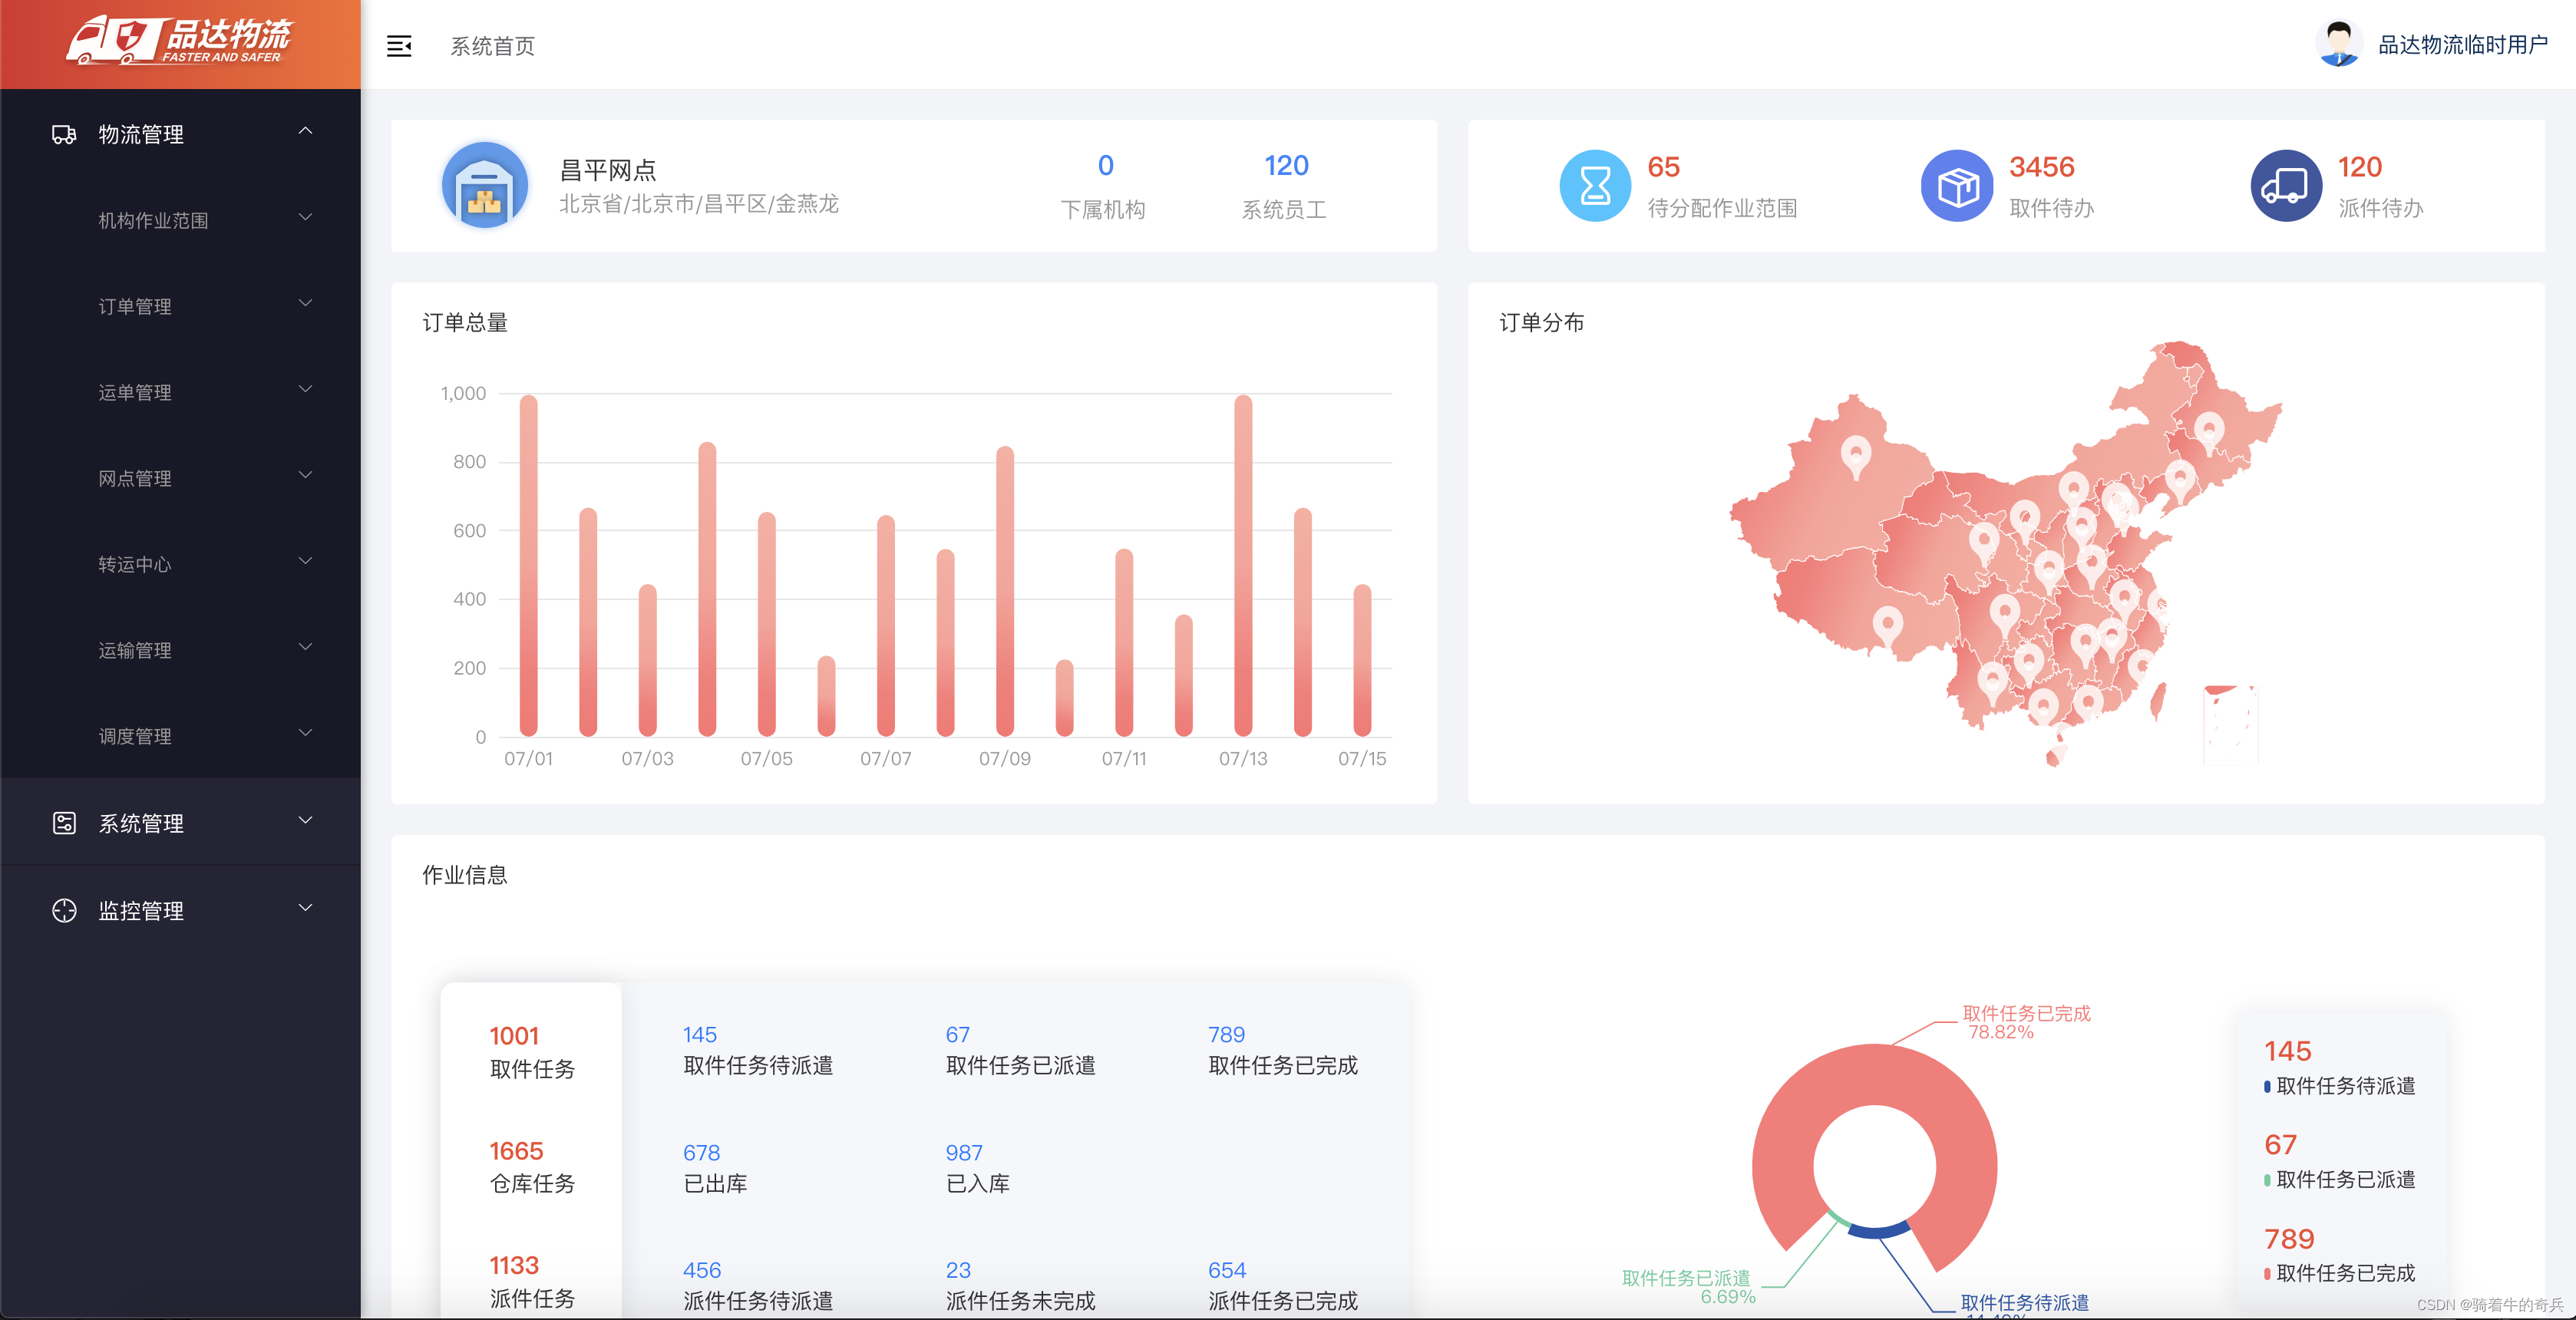
Task: Click the 07/13 bar in 订单总量 chart
Action: [1243, 566]
